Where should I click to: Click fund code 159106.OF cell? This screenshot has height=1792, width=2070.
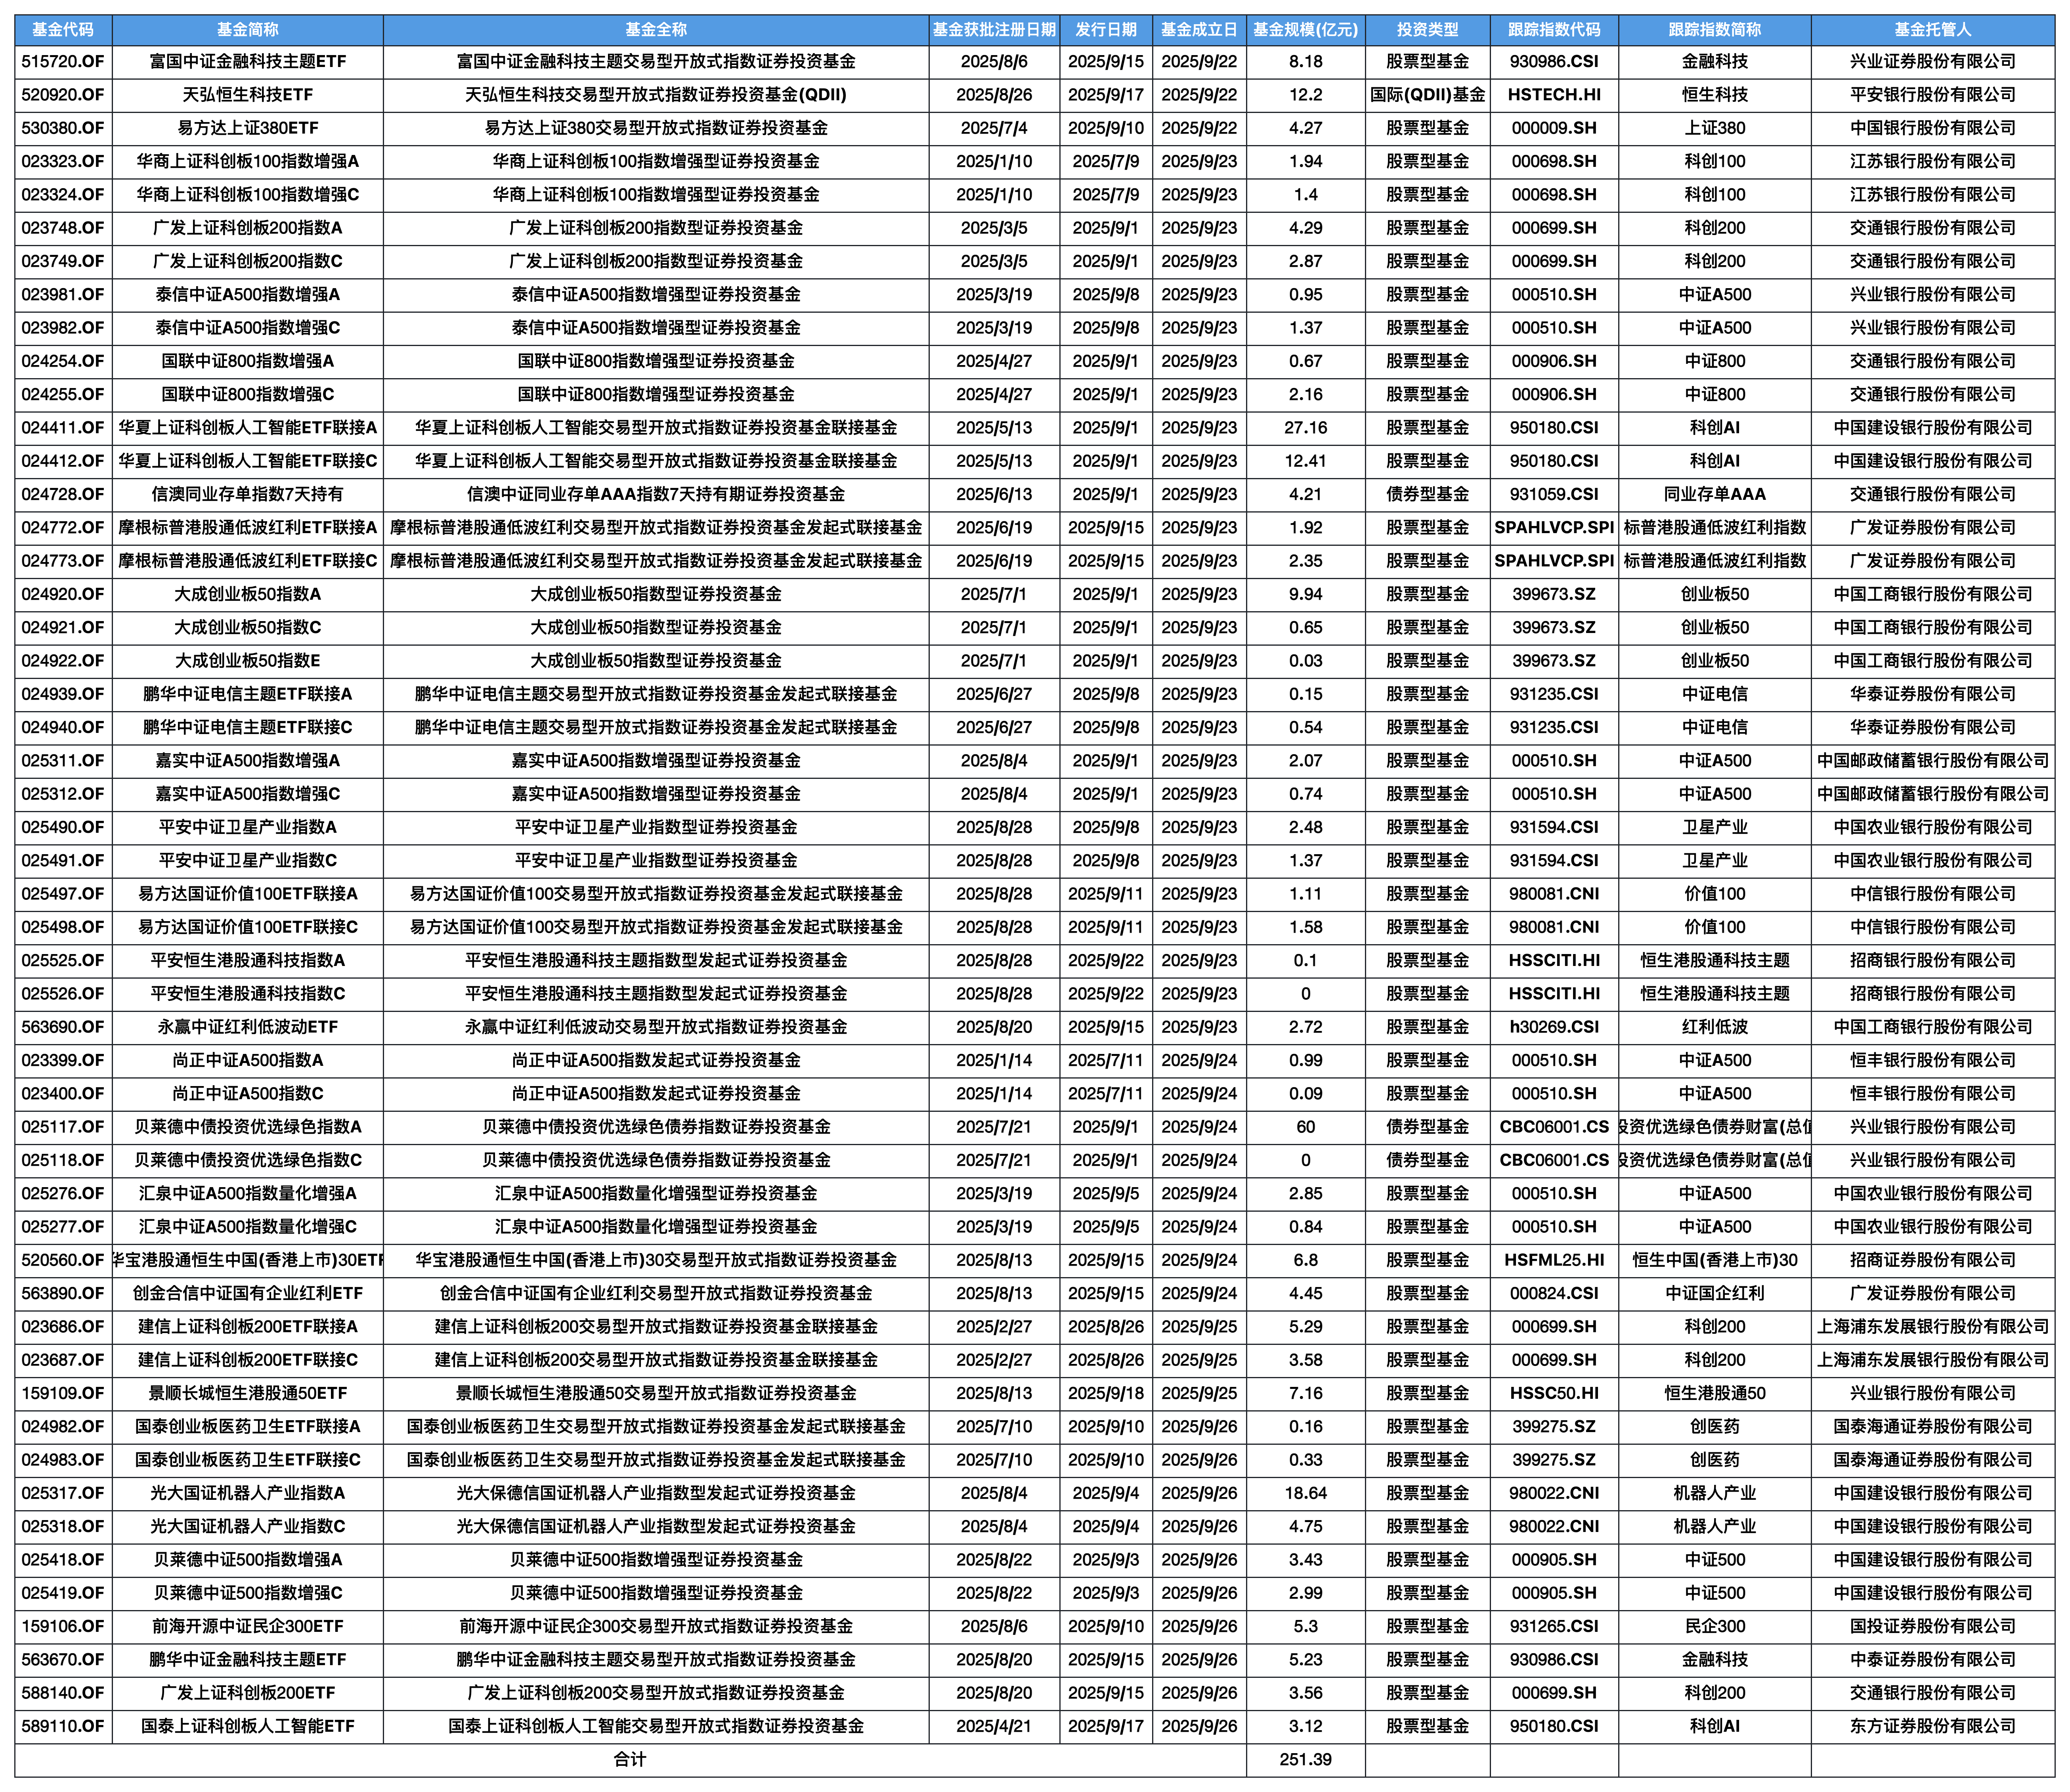point(63,1626)
